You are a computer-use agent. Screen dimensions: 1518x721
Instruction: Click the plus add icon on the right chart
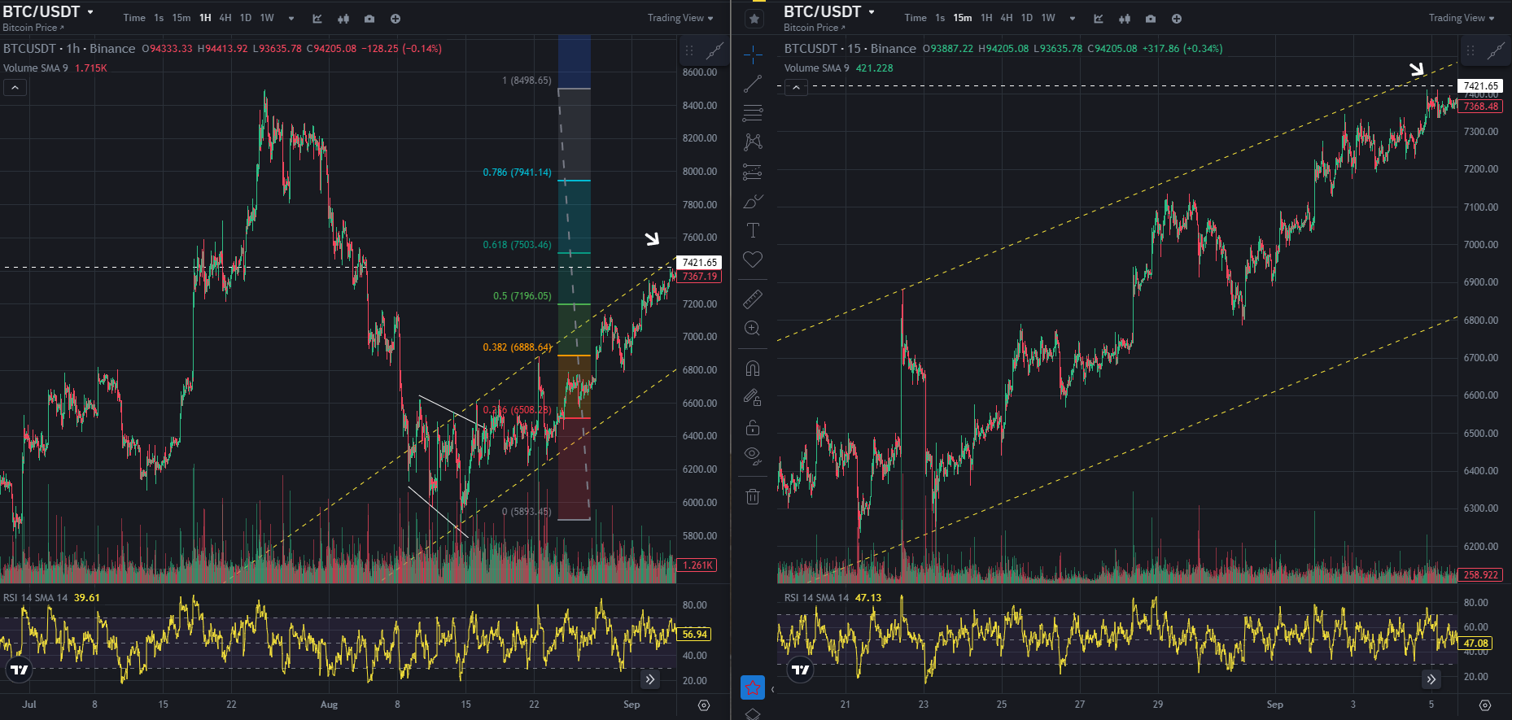[1177, 18]
